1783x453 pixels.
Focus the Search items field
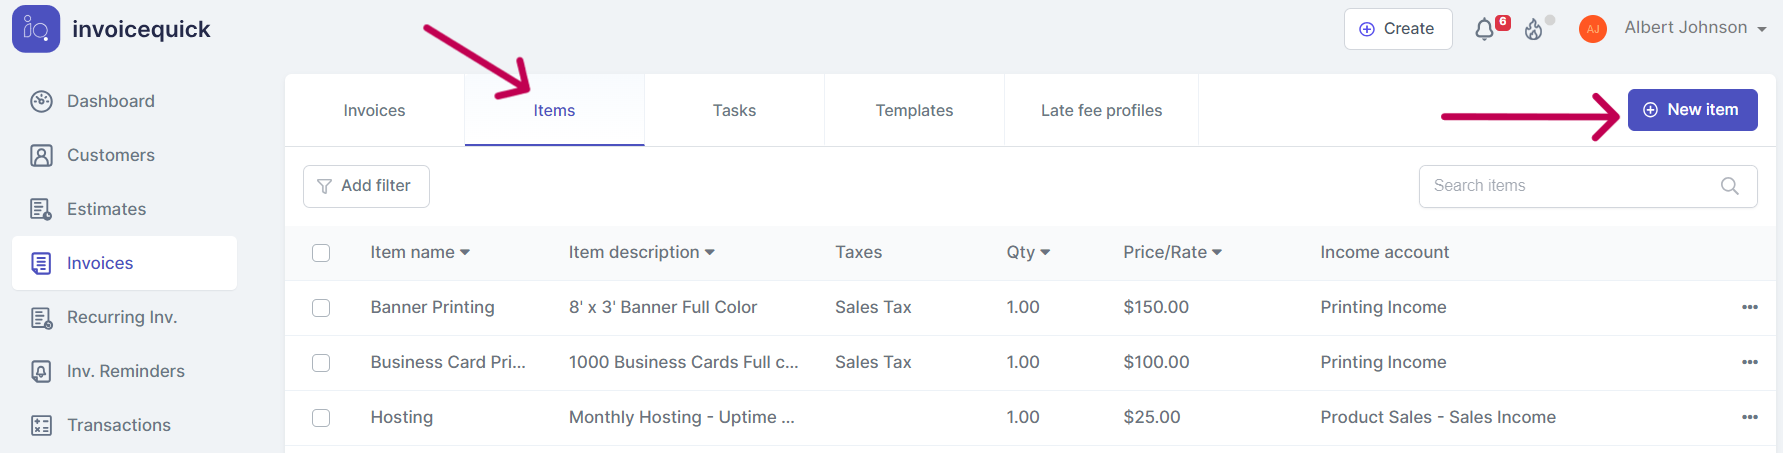pyautogui.click(x=1570, y=186)
